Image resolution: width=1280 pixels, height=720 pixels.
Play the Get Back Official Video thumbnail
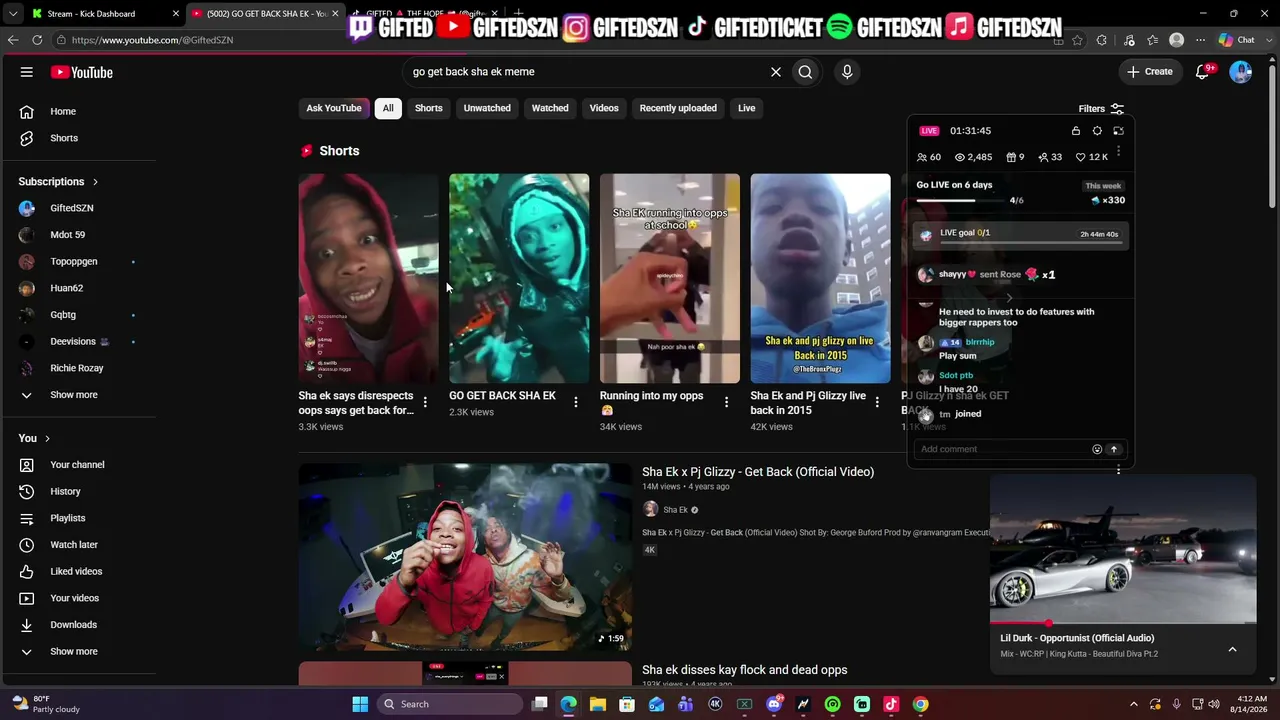click(x=465, y=557)
